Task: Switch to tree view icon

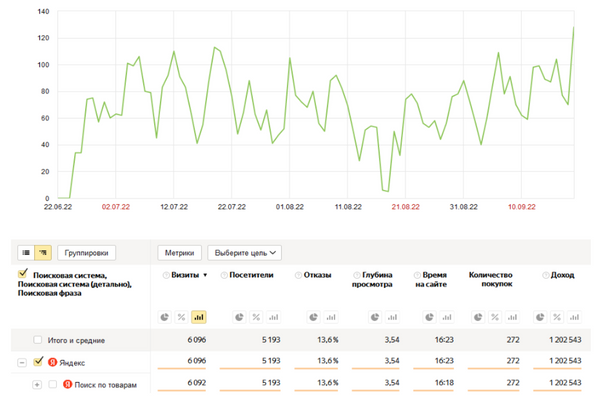Action: 43,253
